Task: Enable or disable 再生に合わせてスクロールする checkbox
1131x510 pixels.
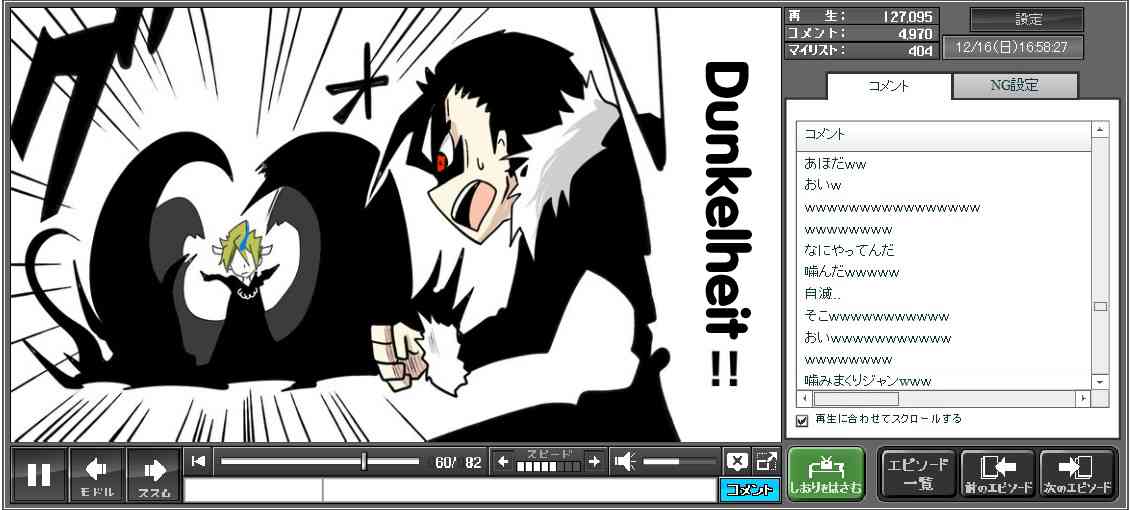Action: (802, 420)
